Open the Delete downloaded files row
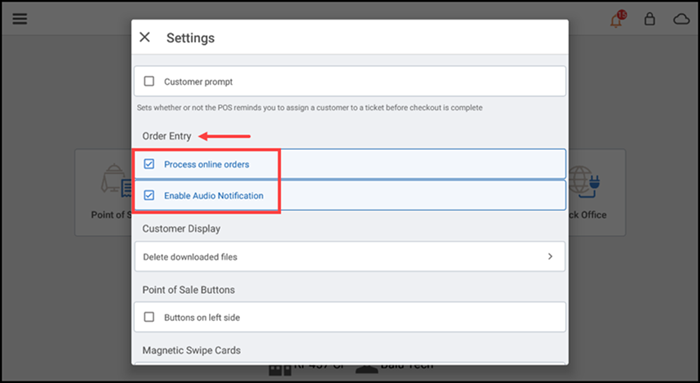The height and width of the screenshot is (383, 700). click(x=350, y=257)
